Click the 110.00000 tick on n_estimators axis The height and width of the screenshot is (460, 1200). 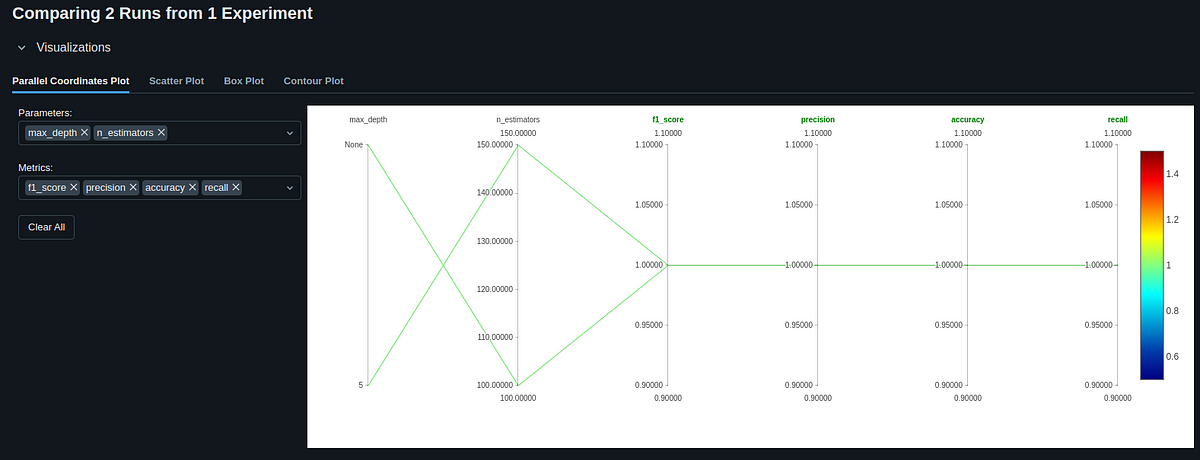click(x=496, y=337)
